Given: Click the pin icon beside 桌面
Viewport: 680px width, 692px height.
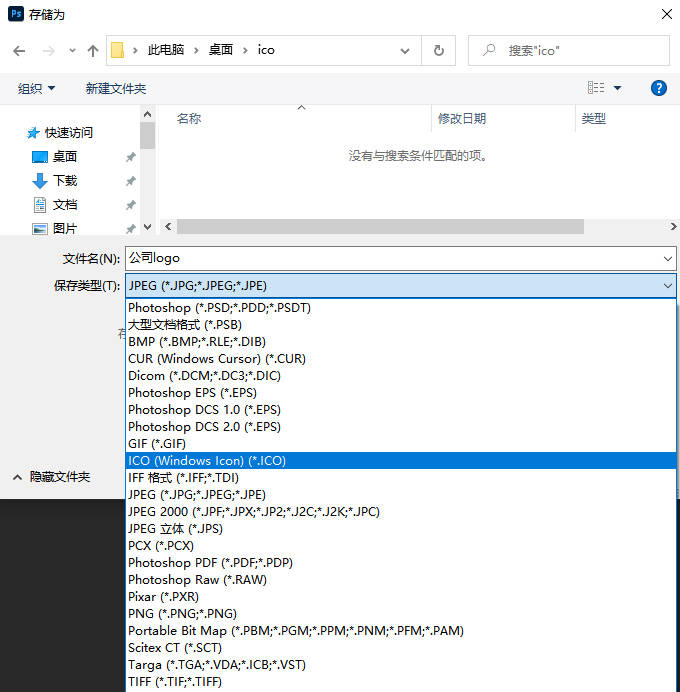Looking at the screenshot, I should [x=131, y=157].
